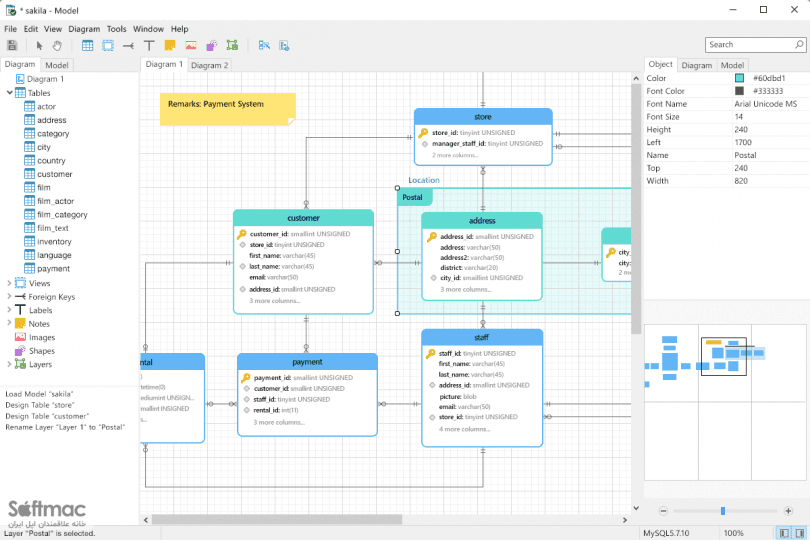Image resolution: width=810 pixels, height=540 pixels.
Task: Click "3 more columns..." in customer table
Action: tap(275, 301)
